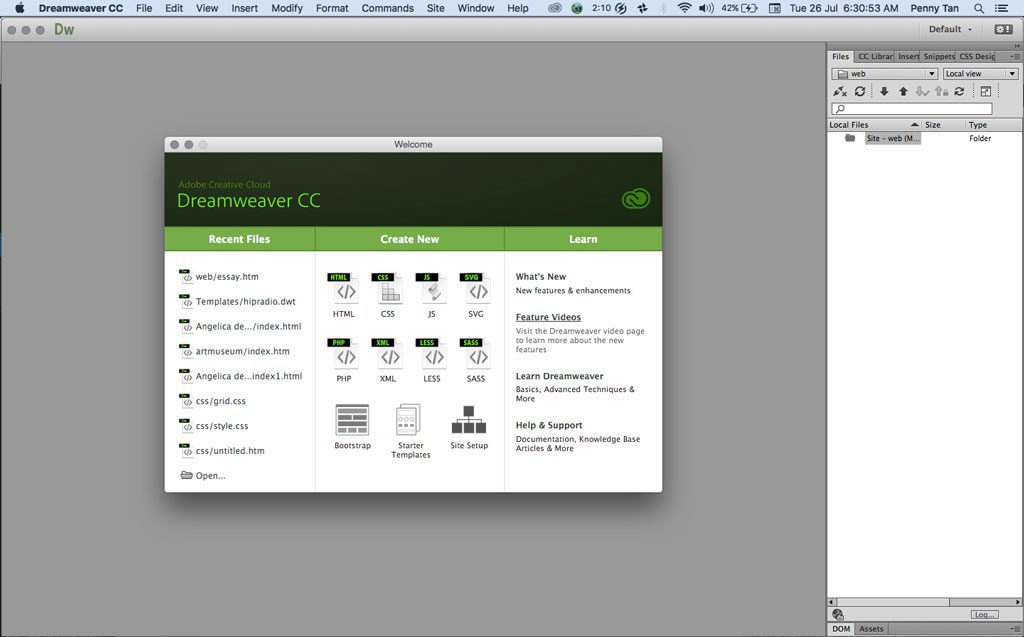Open the Insert menu

pos(244,8)
